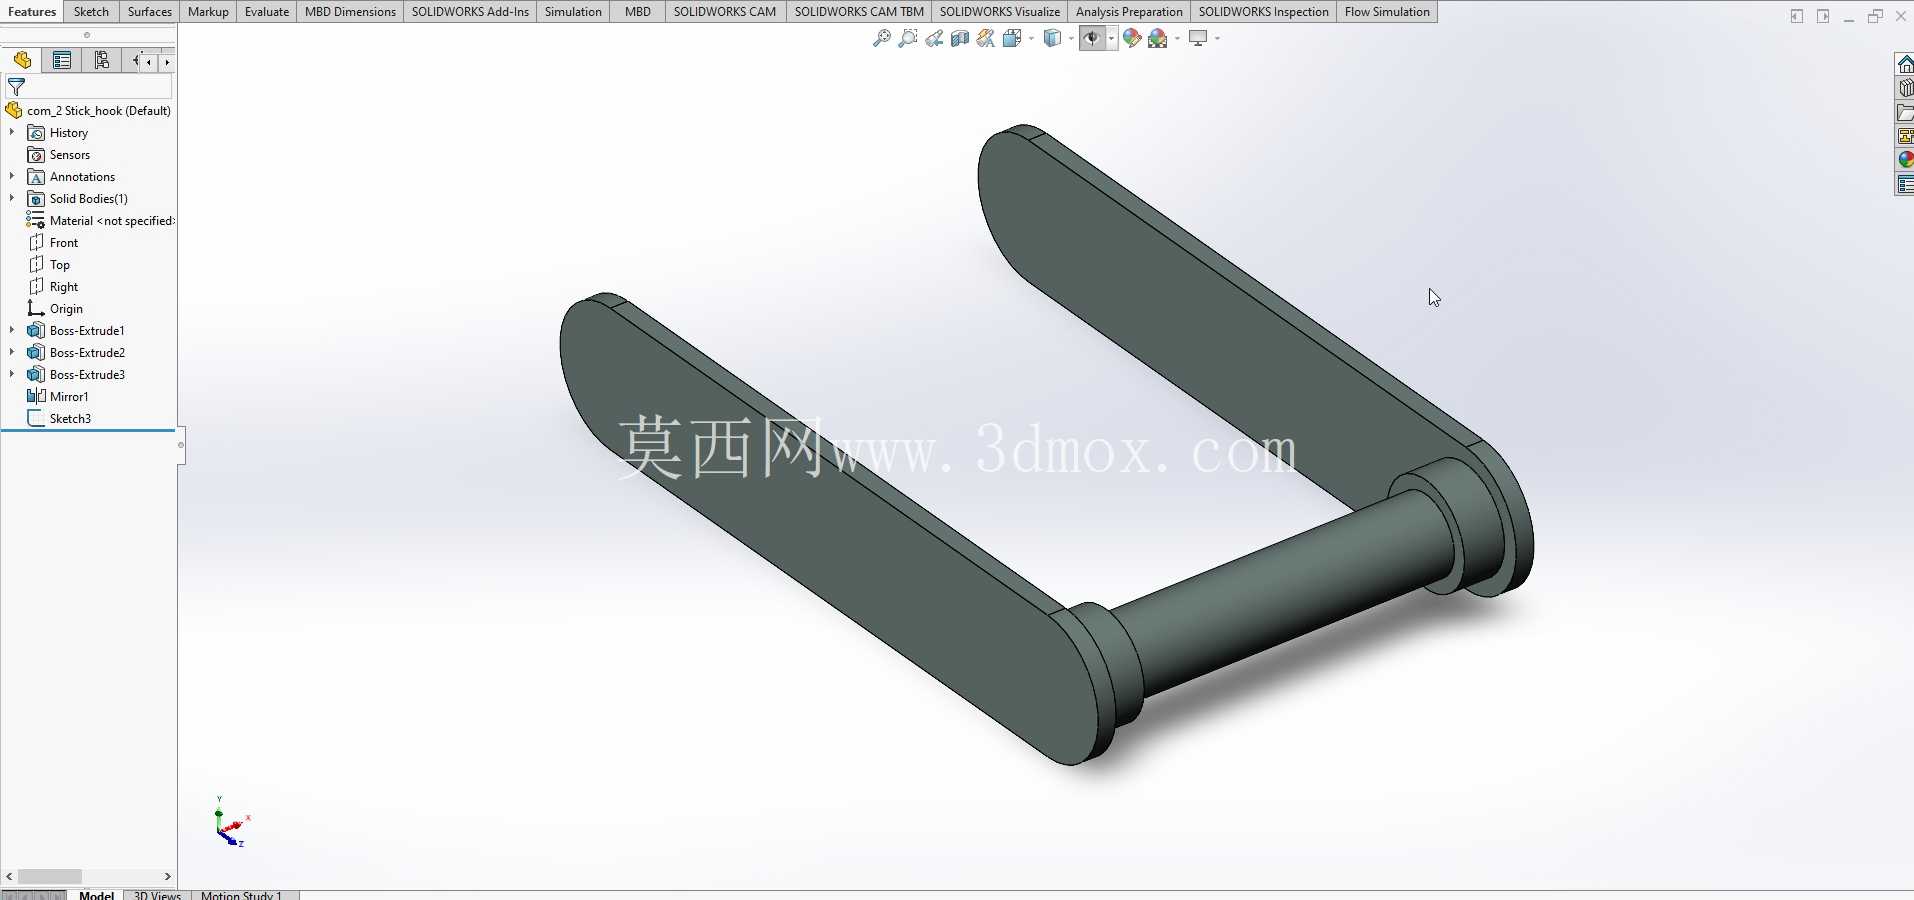Open the DimXpertManager panel tab
Viewport: 1914px width, 900px height.
133,60
